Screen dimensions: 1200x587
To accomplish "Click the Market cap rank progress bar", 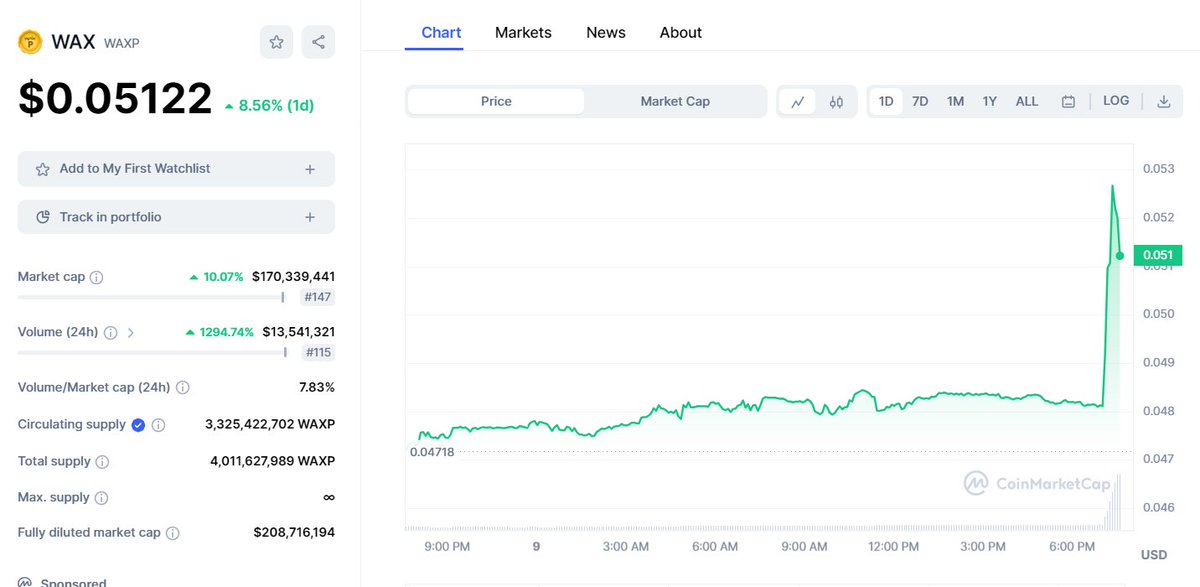I will pos(150,297).
